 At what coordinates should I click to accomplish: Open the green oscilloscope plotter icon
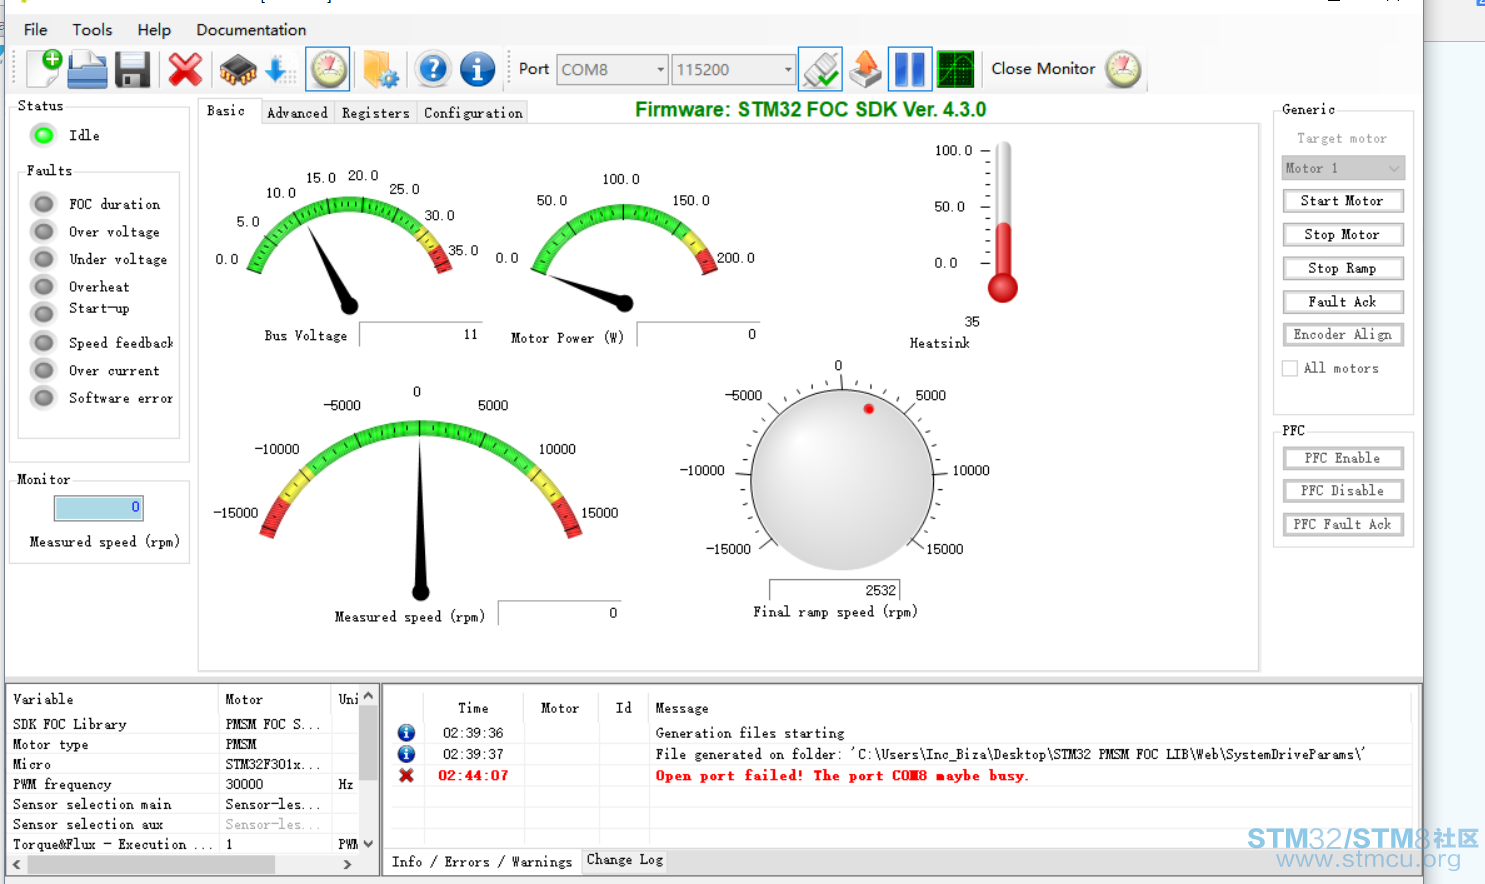(955, 69)
